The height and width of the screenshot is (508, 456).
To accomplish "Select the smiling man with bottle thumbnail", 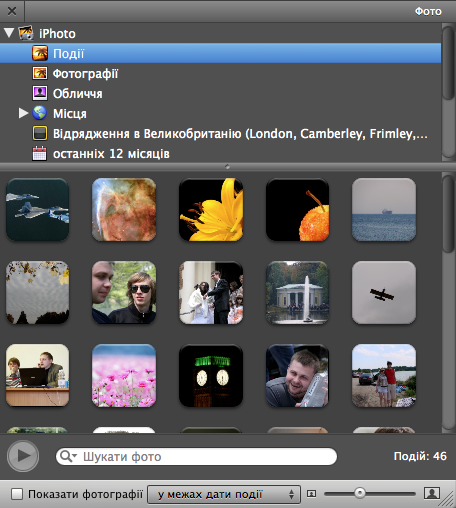I will click(297, 375).
